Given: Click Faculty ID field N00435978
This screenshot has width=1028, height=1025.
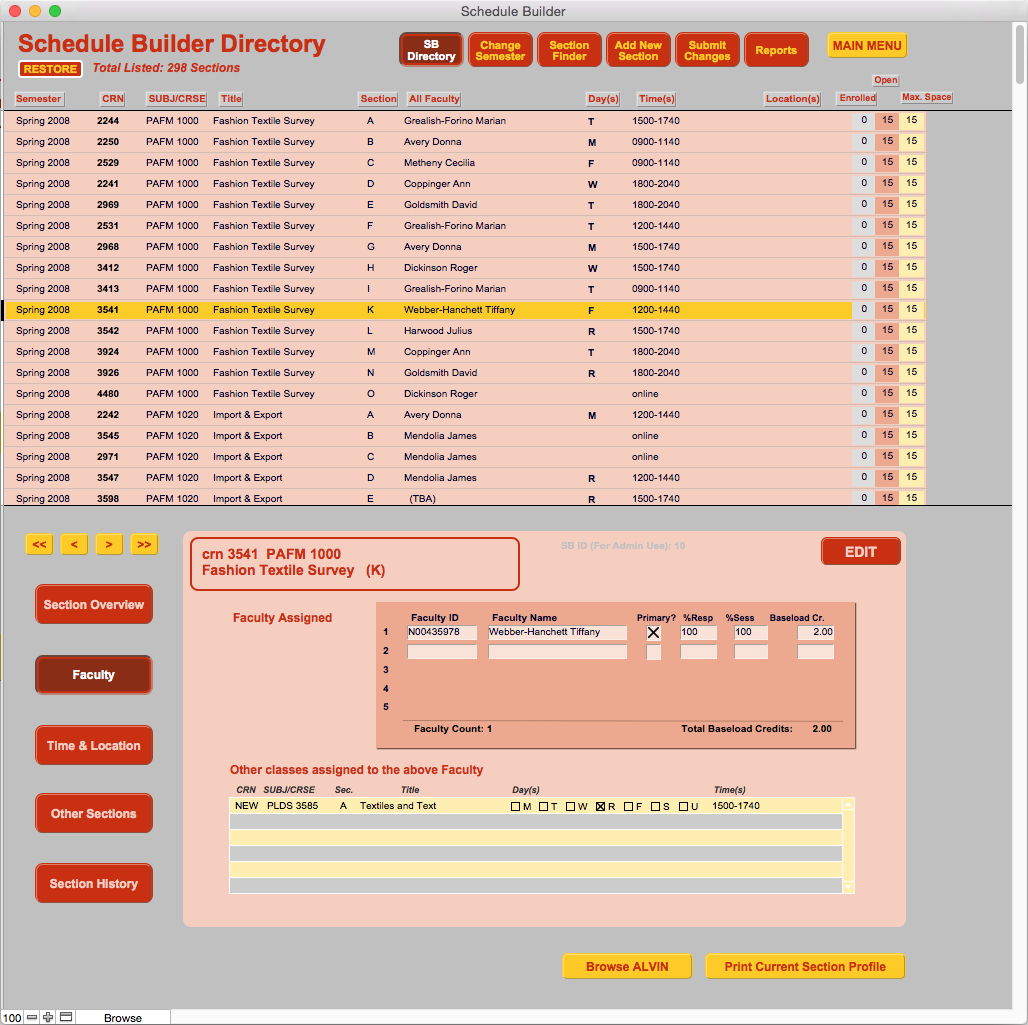Looking at the screenshot, I should (x=442, y=633).
